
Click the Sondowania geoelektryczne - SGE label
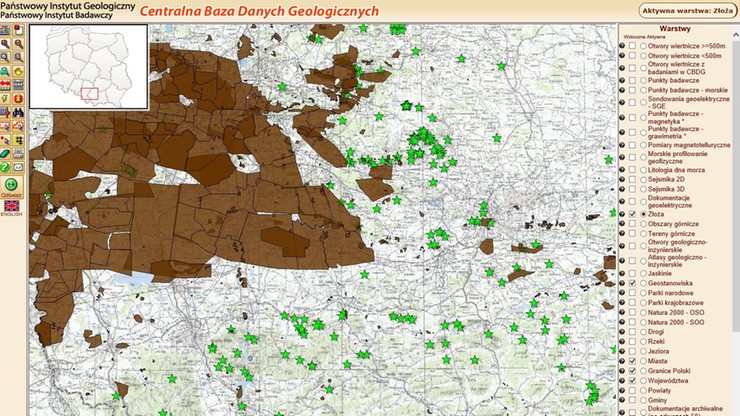click(x=689, y=102)
